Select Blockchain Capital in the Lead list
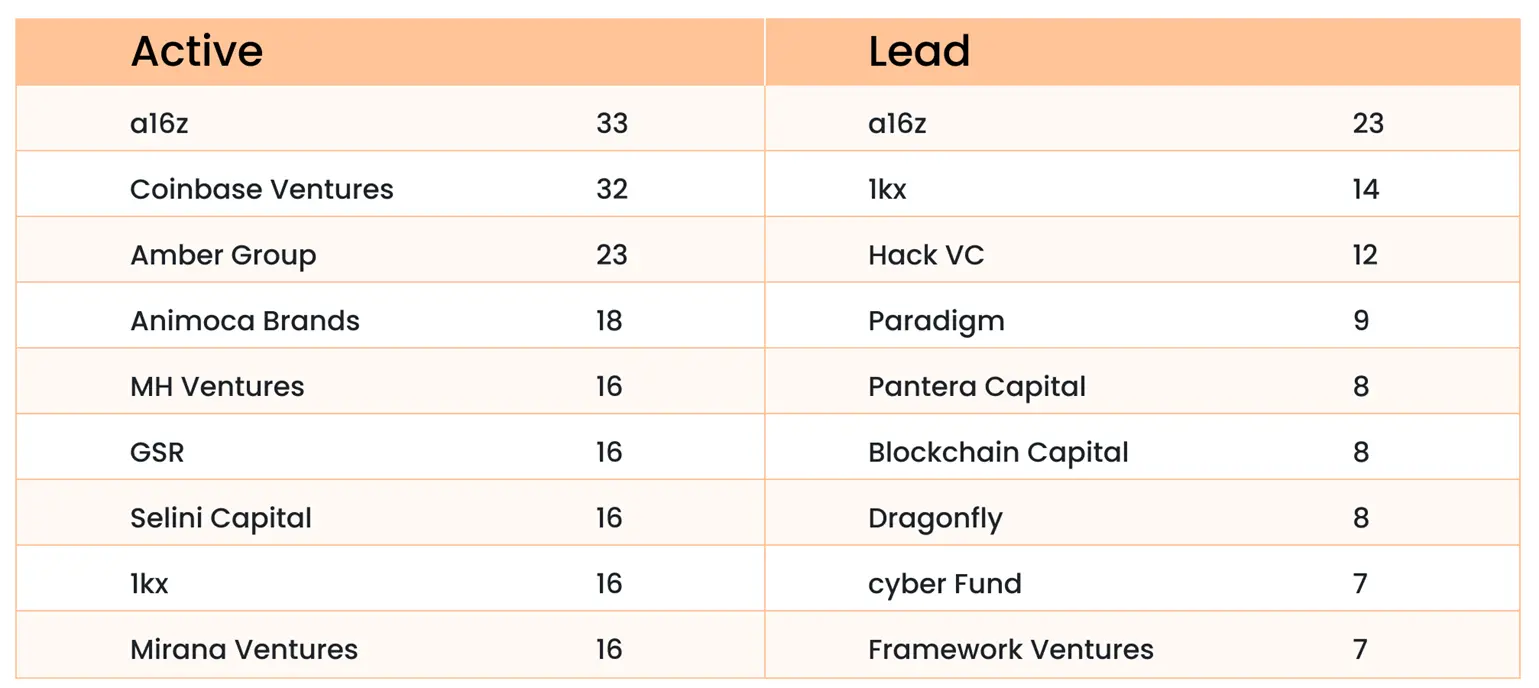The width and height of the screenshot is (1539, 688). (x=998, y=452)
